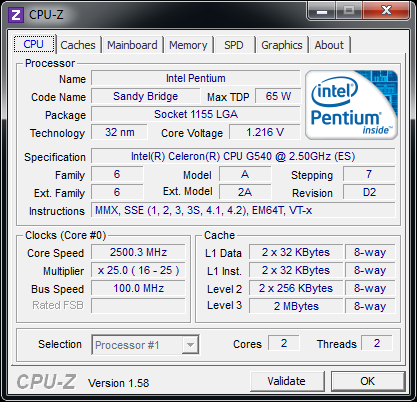Click the Version 1.58 label
The height and width of the screenshot is (402, 417).
click(118, 383)
